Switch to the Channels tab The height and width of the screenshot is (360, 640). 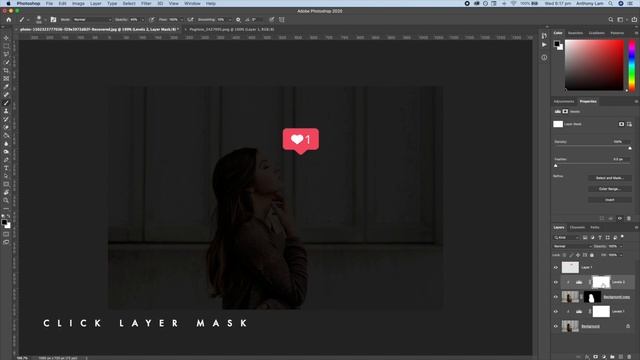(577, 227)
